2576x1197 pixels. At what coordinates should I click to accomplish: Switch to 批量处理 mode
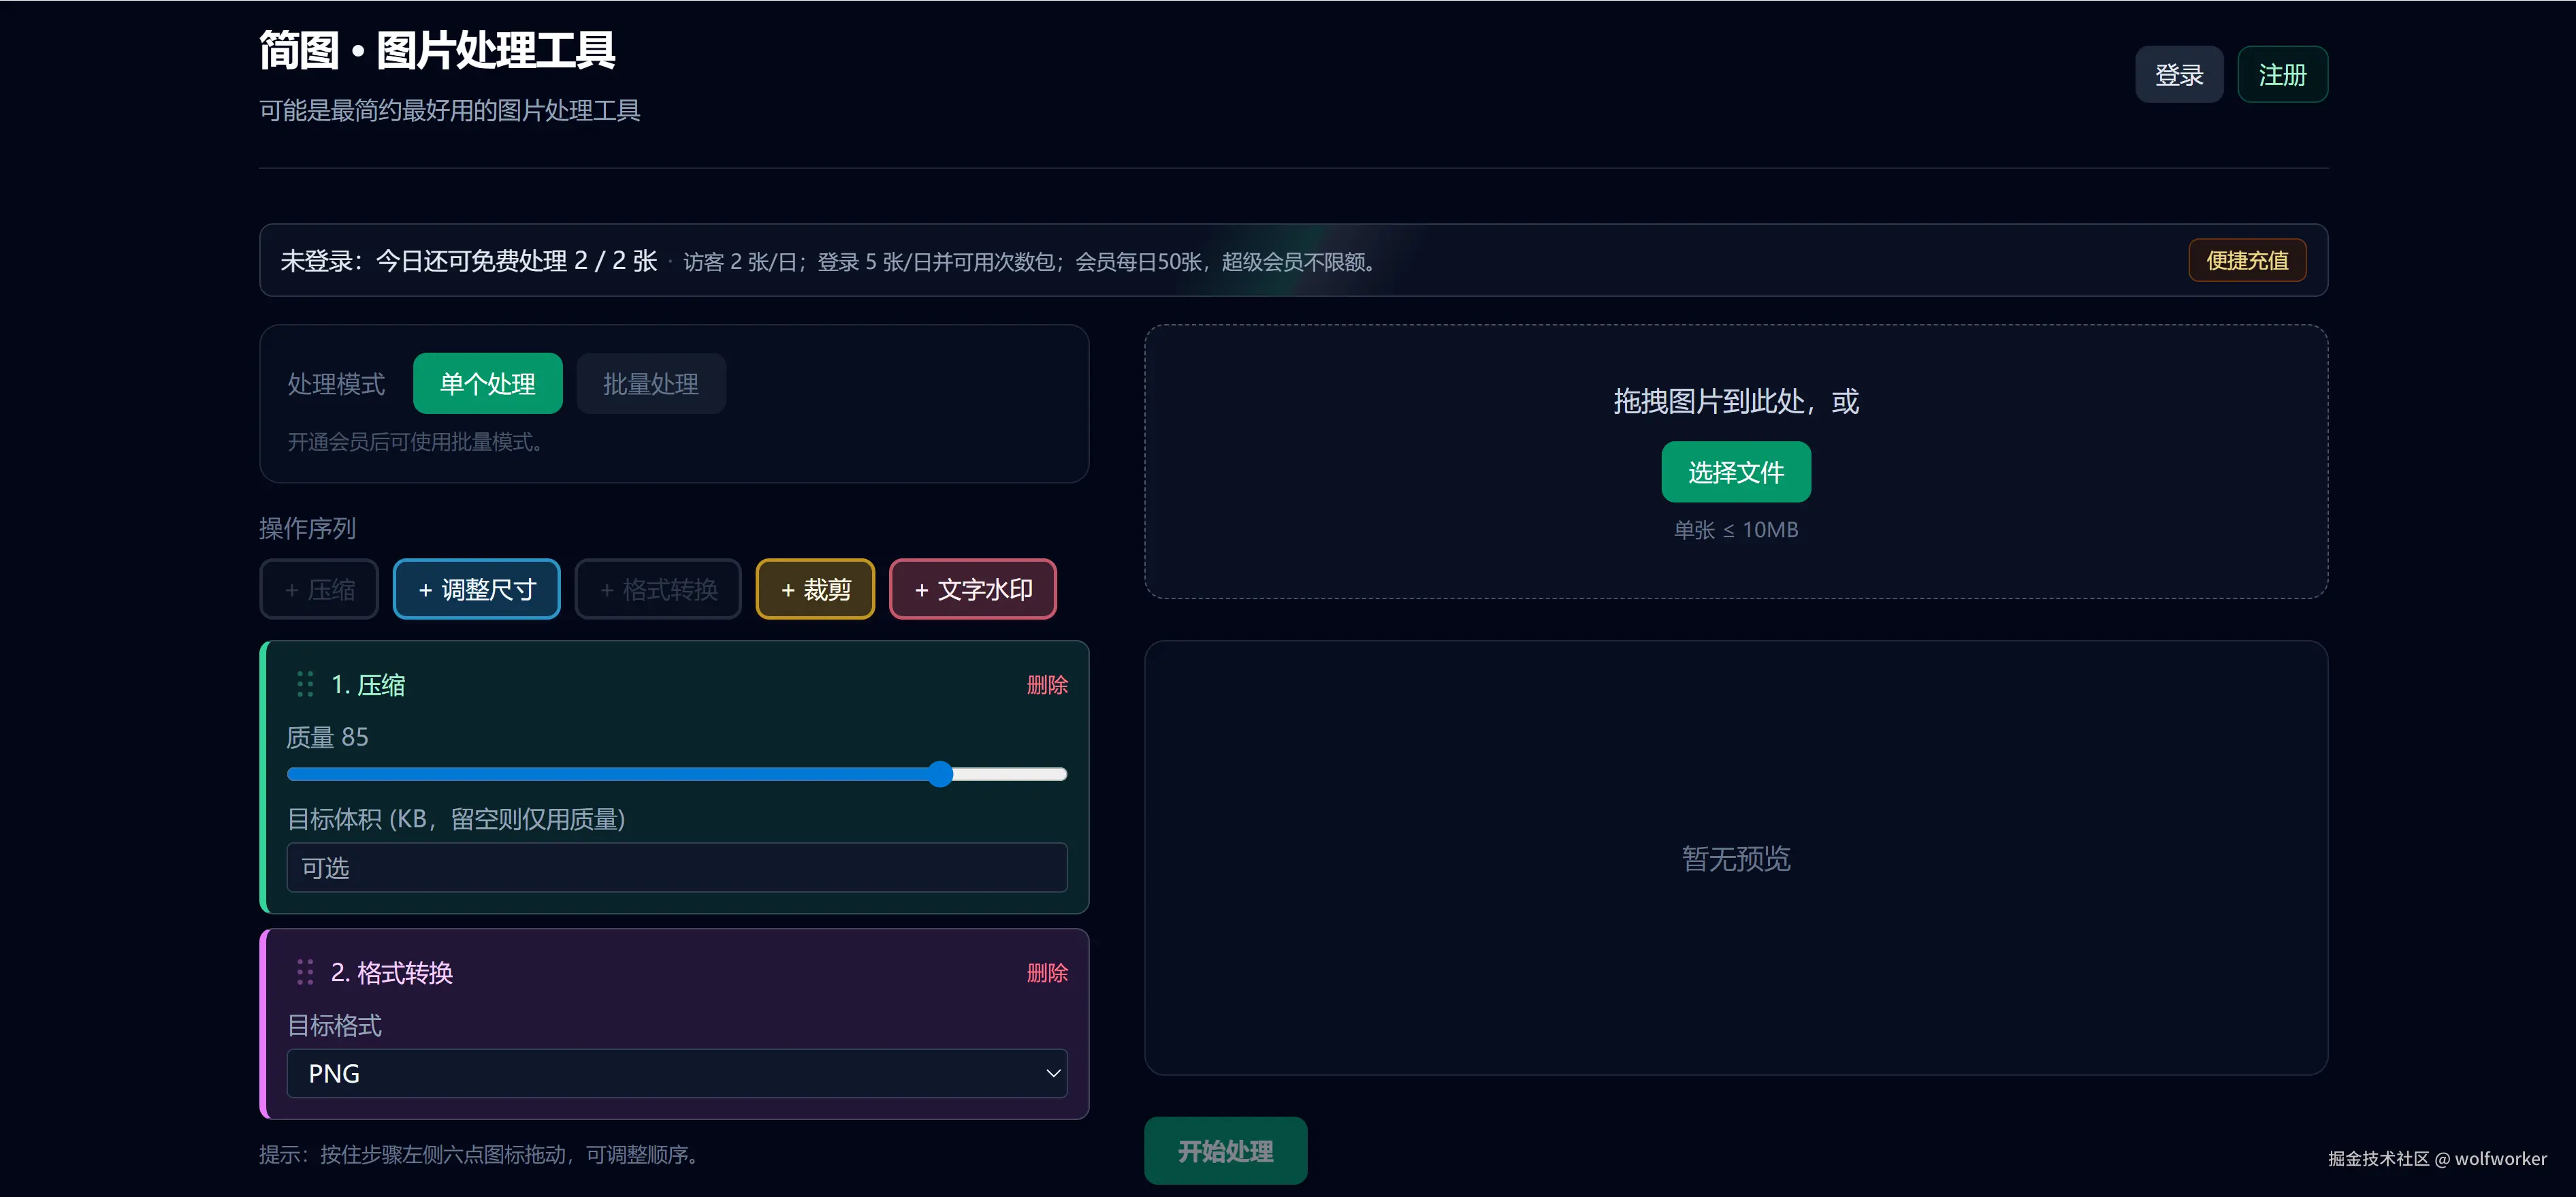[650, 383]
